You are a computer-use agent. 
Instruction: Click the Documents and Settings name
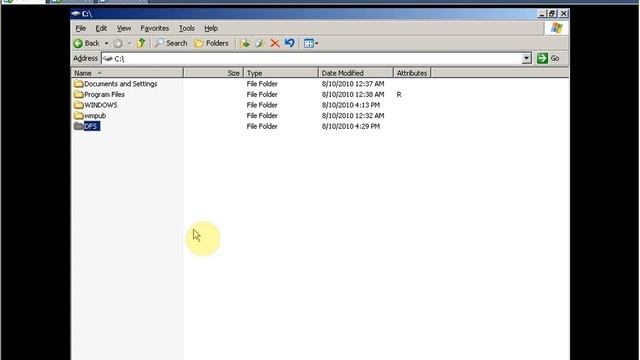(x=121, y=84)
